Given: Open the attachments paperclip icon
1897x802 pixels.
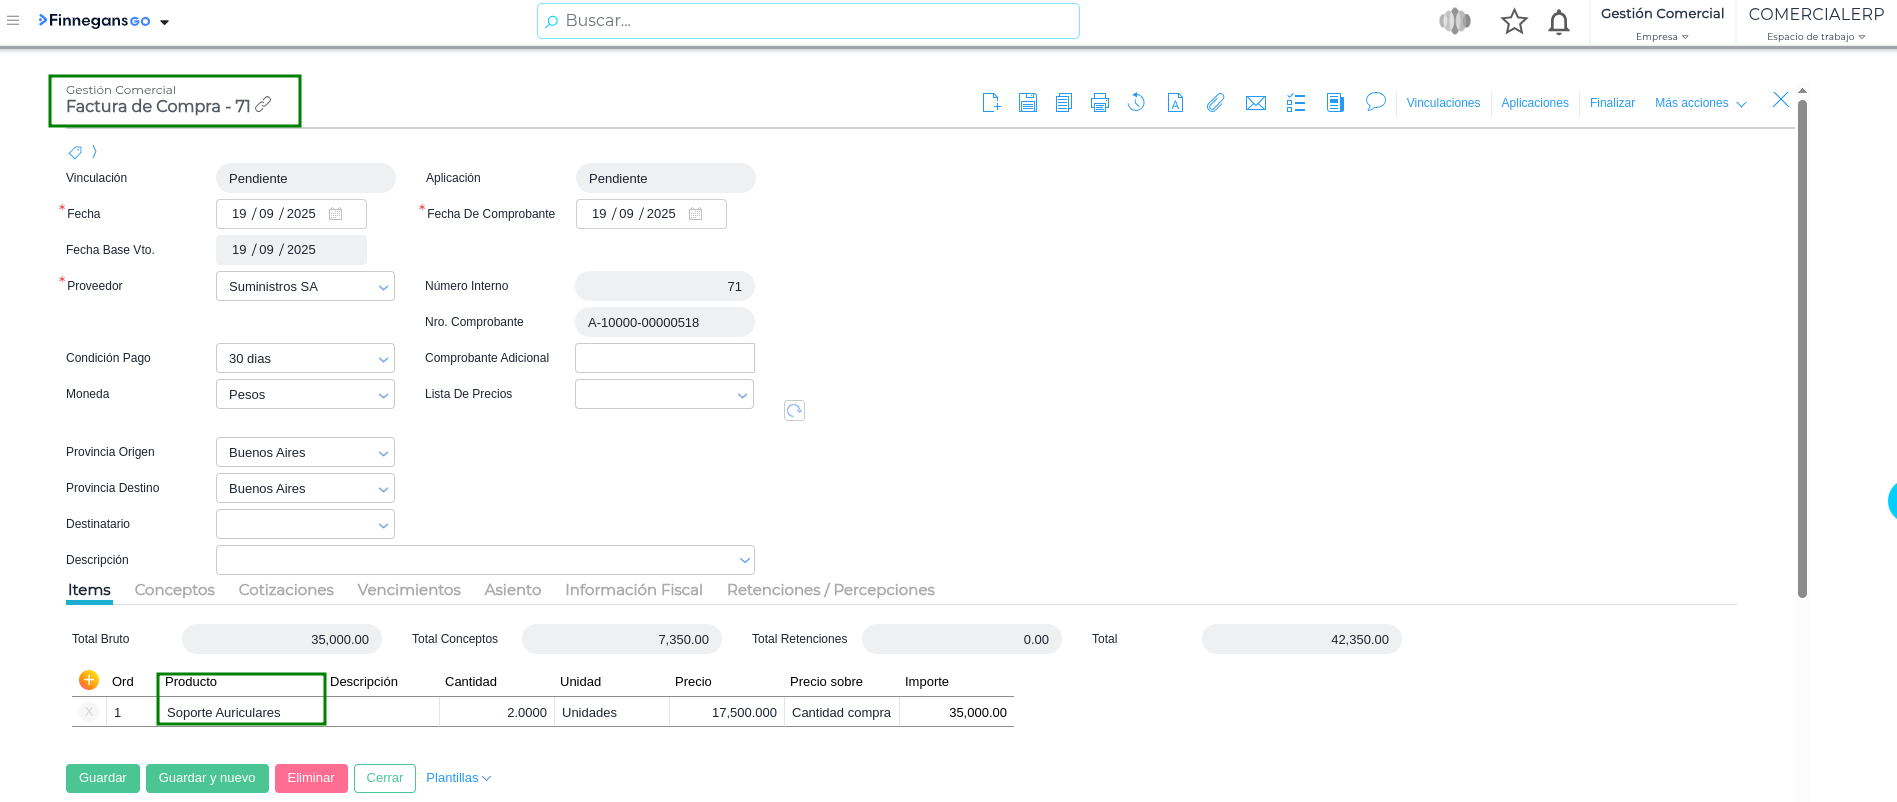Looking at the screenshot, I should pyautogui.click(x=1215, y=102).
